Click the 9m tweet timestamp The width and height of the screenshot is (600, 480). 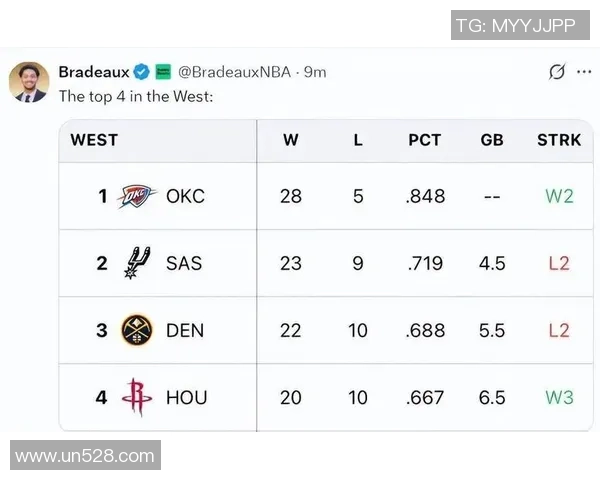(315, 72)
